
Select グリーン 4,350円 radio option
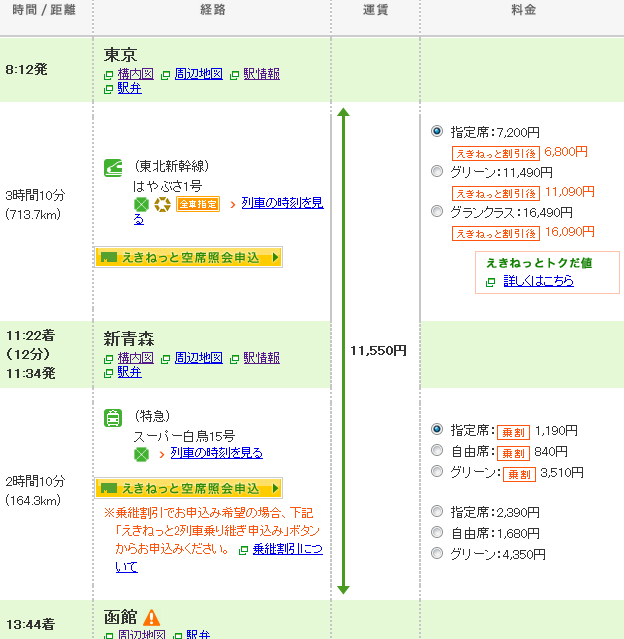pyautogui.click(x=437, y=553)
